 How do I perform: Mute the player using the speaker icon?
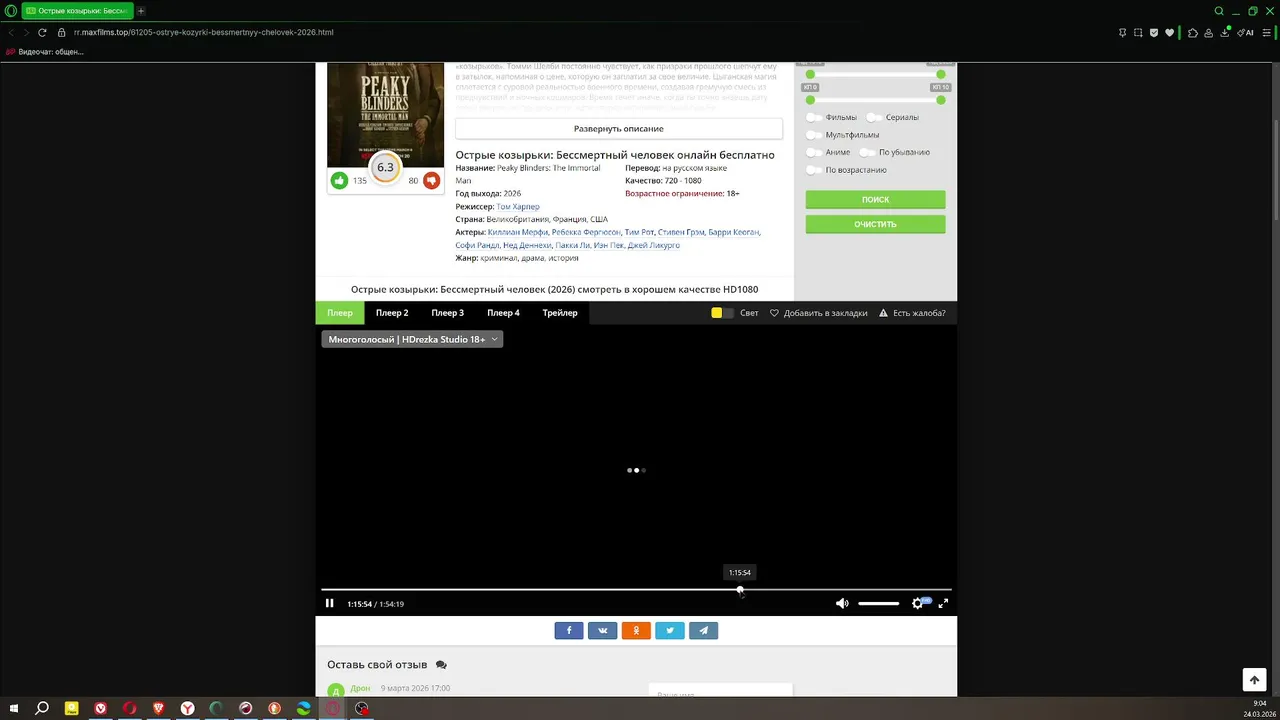842,603
